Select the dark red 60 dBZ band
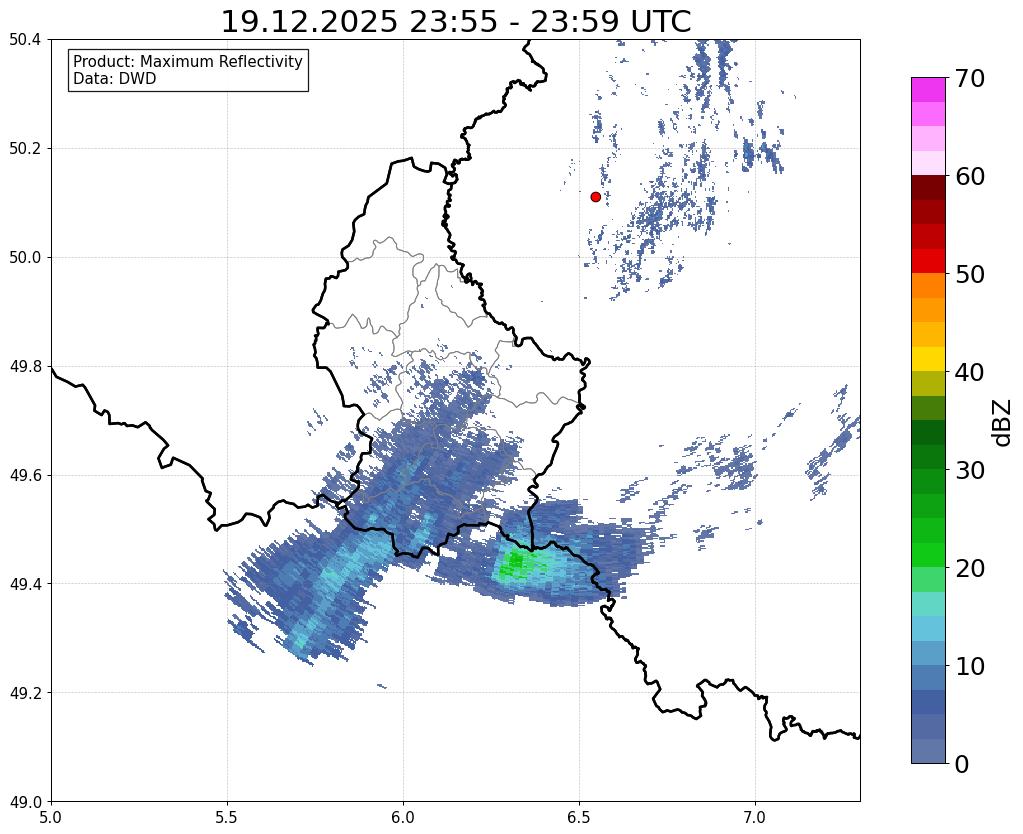Image resolution: width=1023 pixels, height=834 pixels. [928, 188]
